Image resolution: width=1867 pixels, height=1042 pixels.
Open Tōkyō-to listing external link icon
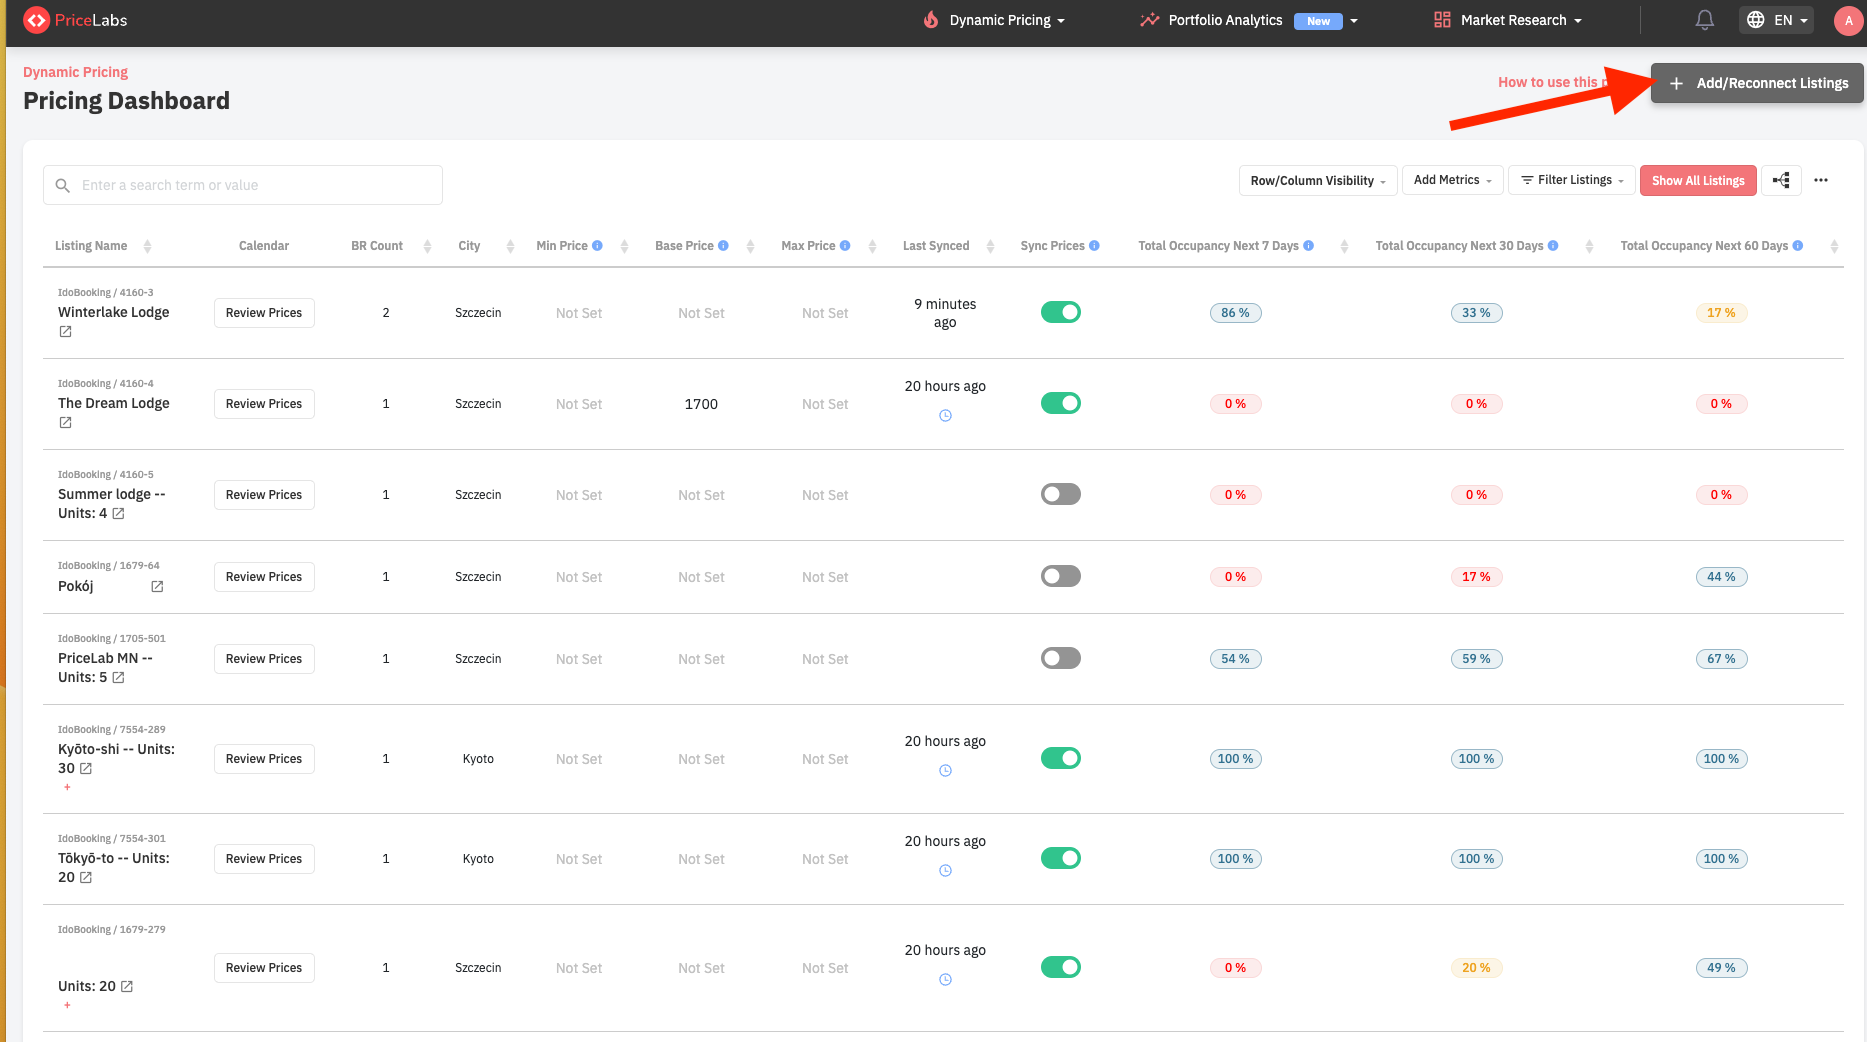(x=86, y=877)
